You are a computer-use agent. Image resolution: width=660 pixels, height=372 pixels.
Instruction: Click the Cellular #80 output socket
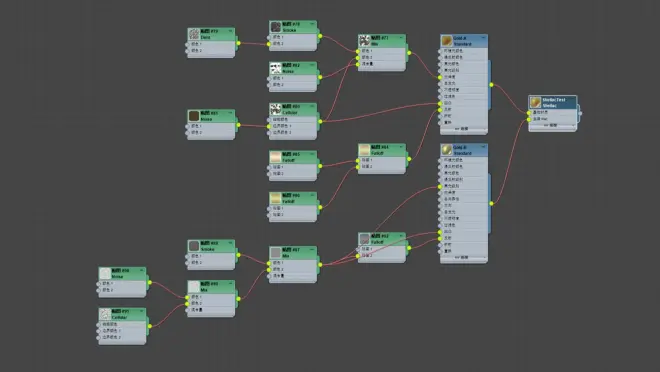pos(320,122)
